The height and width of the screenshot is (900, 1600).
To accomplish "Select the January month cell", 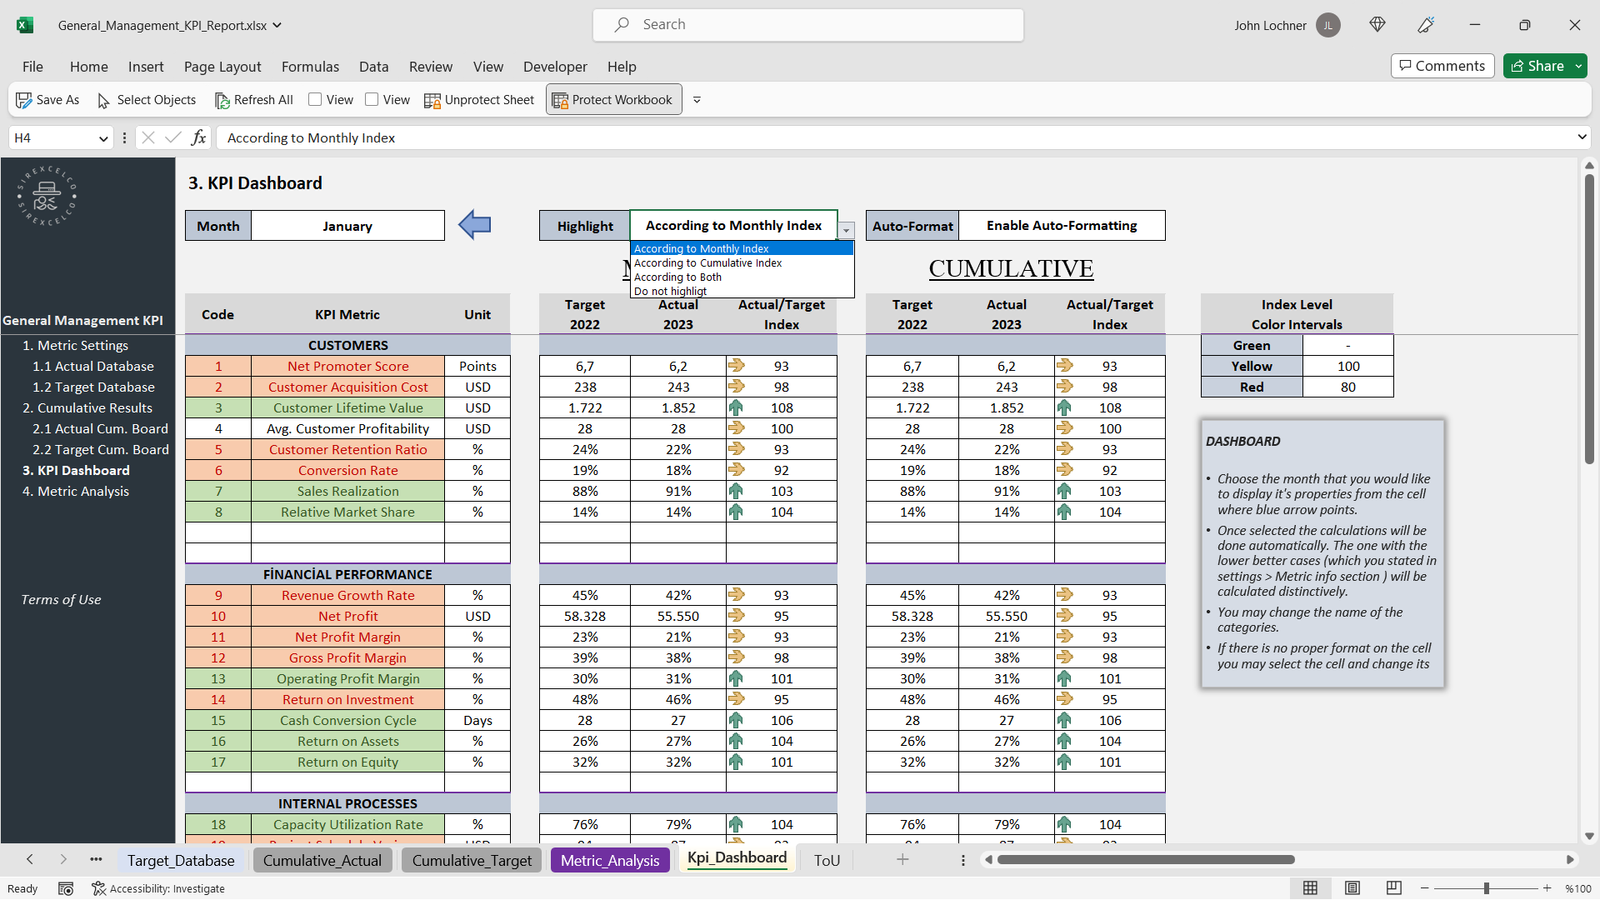I will [347, 226].
